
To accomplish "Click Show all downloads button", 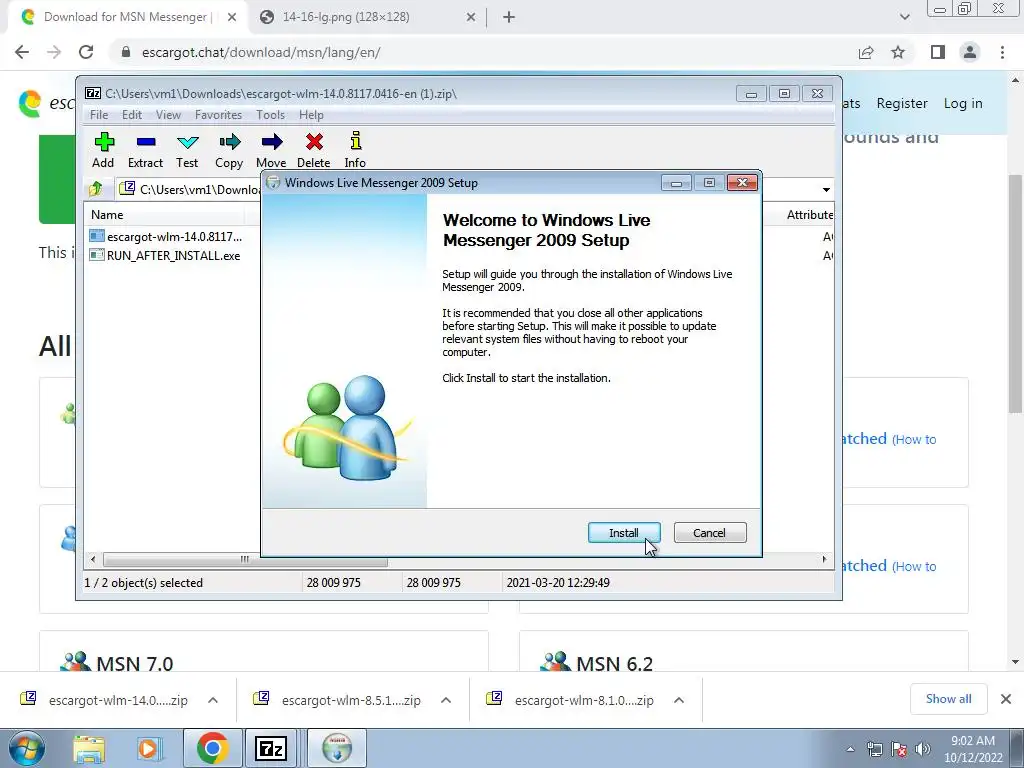I will point(948,699).
